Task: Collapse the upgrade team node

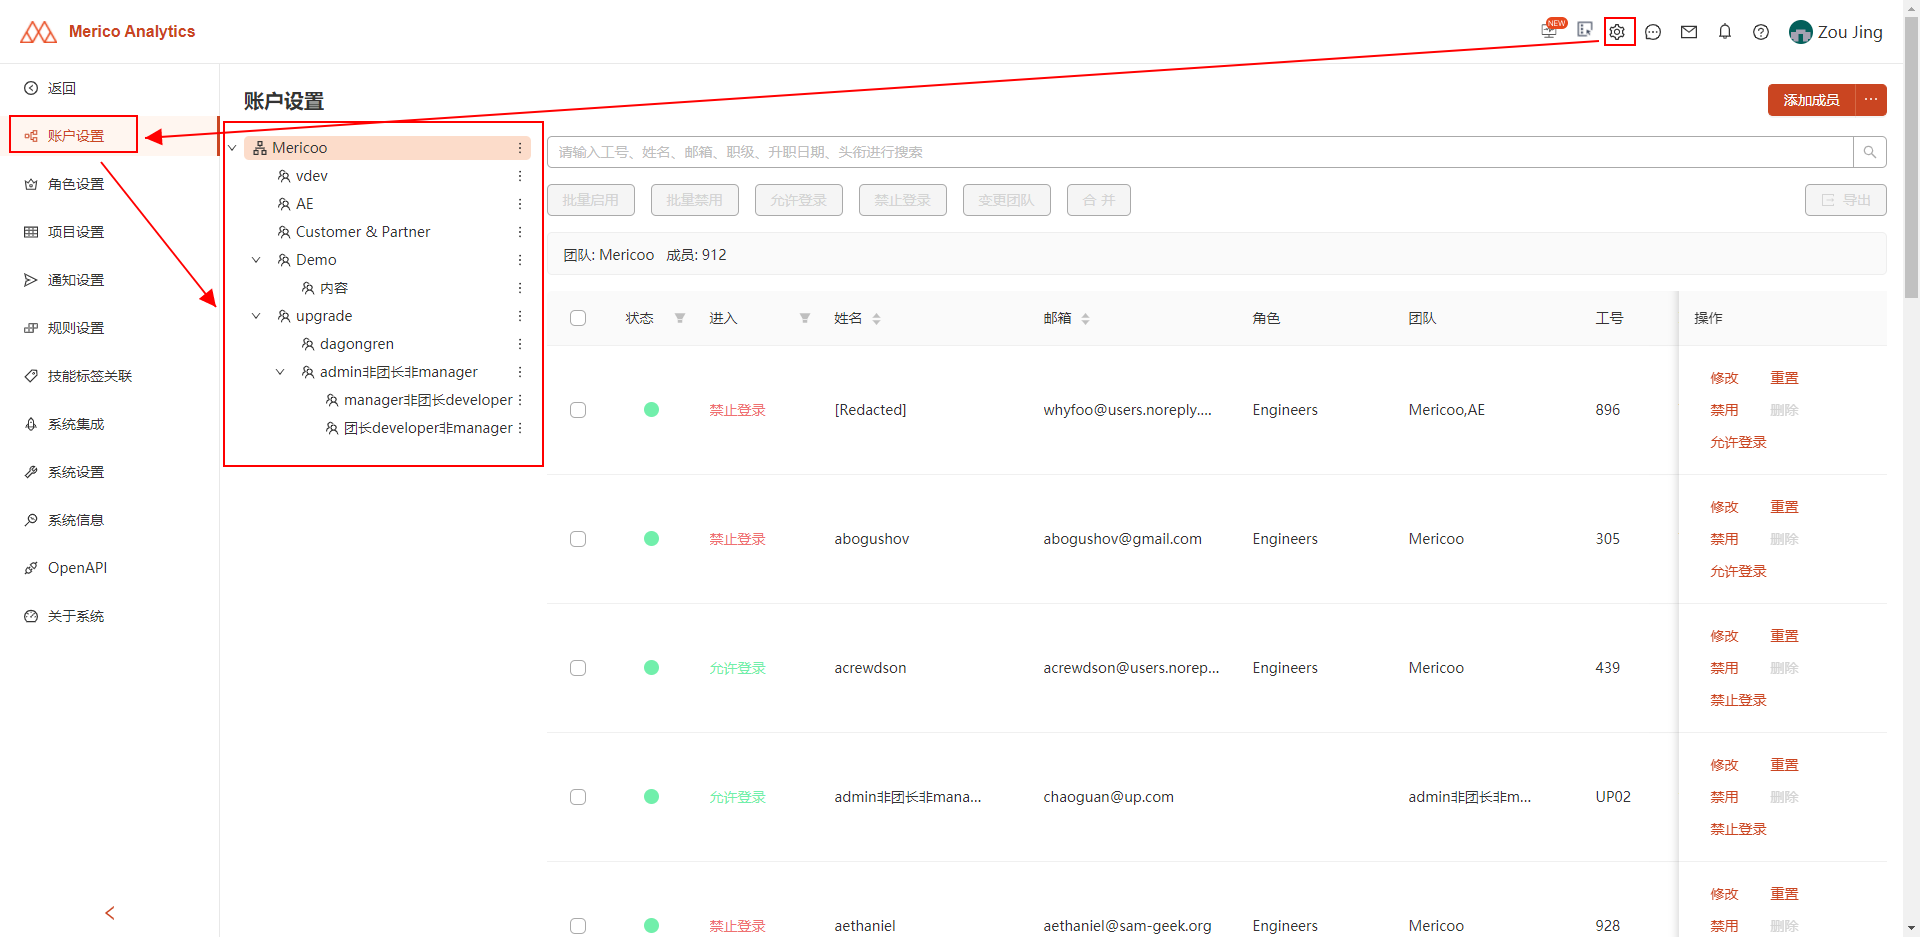Action: (256, 316)
